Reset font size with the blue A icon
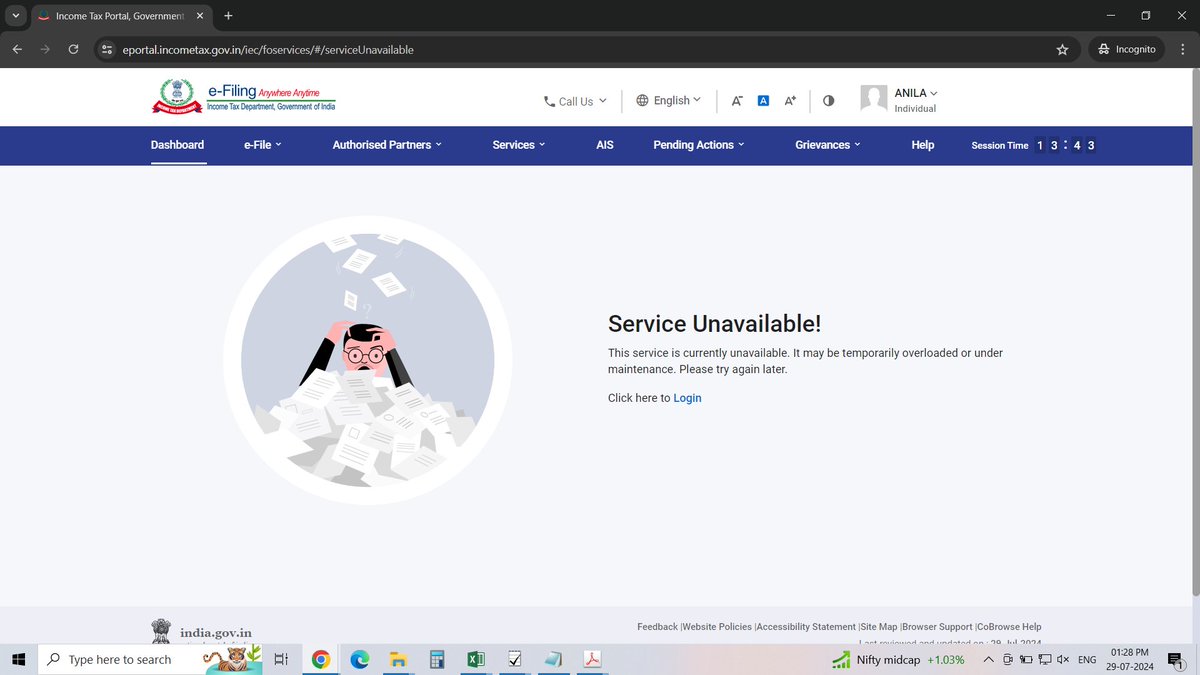This screenshot has width=1200, height=675. tap(763, 100)
